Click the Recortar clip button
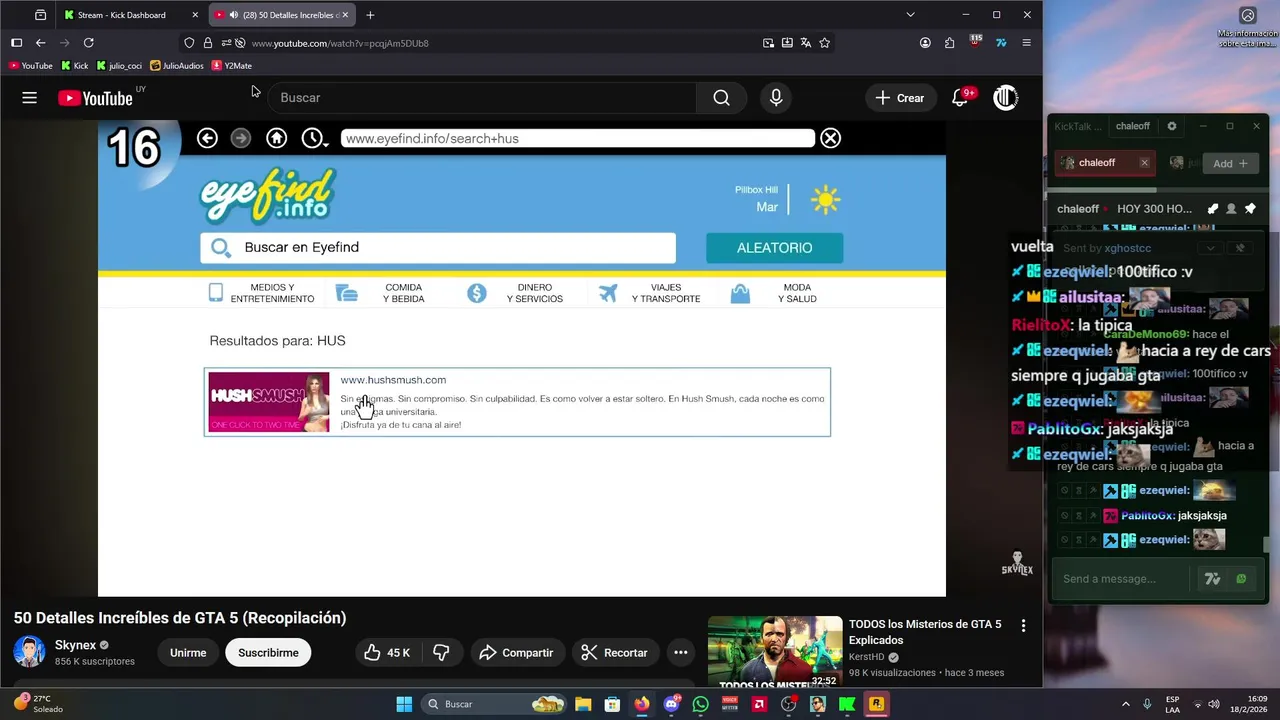The image size is (1280, 720). [614, 653]
